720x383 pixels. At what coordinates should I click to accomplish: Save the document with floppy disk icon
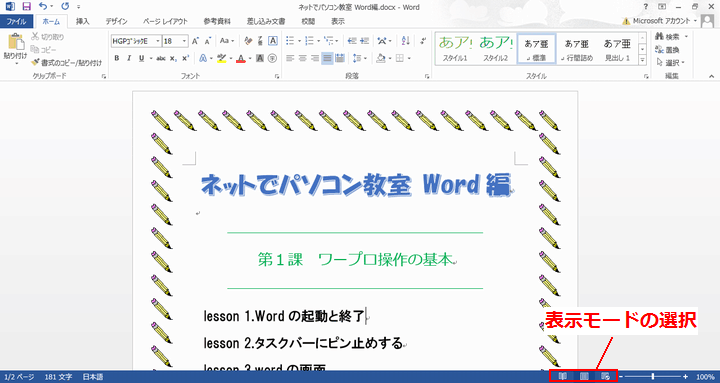coord(26,6)
